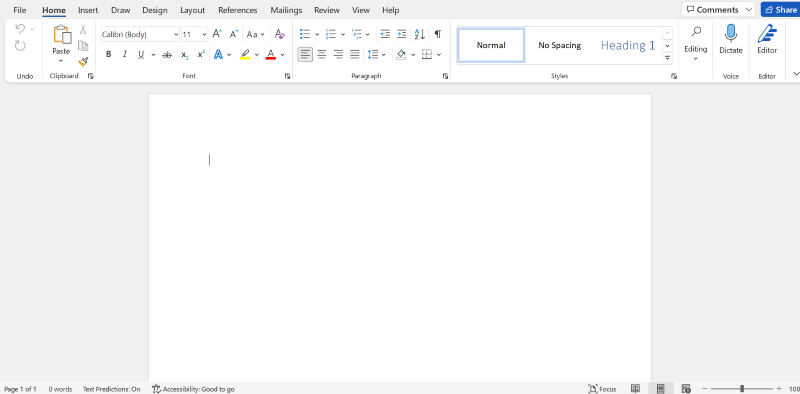
Task: Open the Editing mode dropdown
Action: [x=695, y=43]
